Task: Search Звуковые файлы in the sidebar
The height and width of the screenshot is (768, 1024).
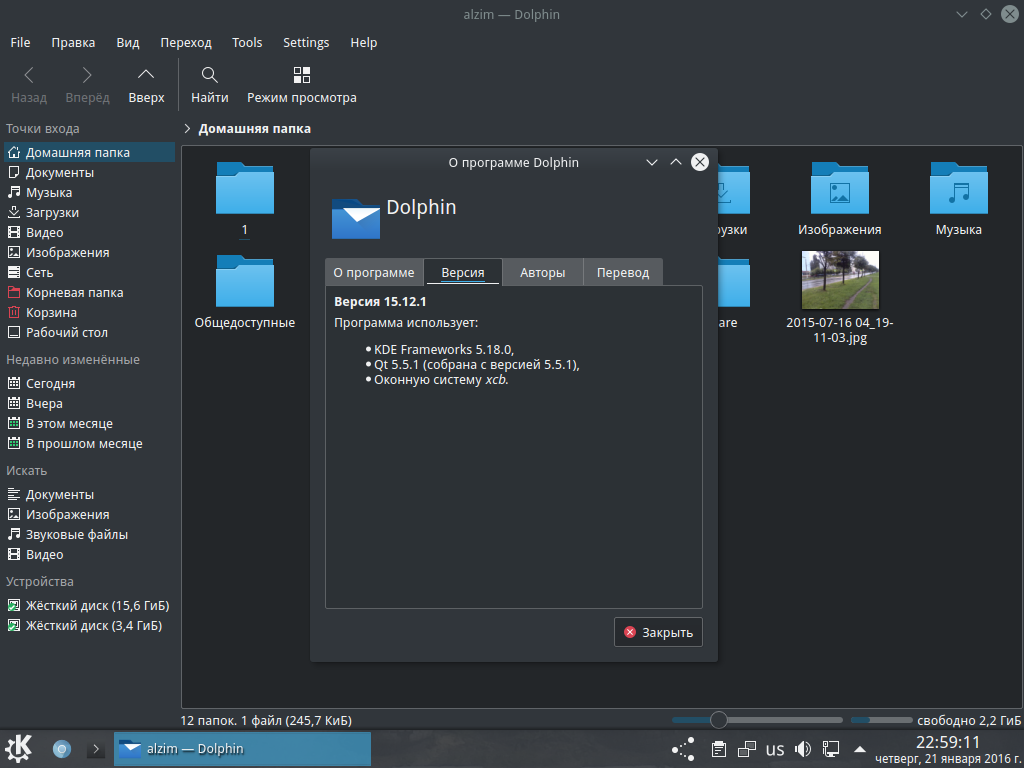Action: pos(89,534)
